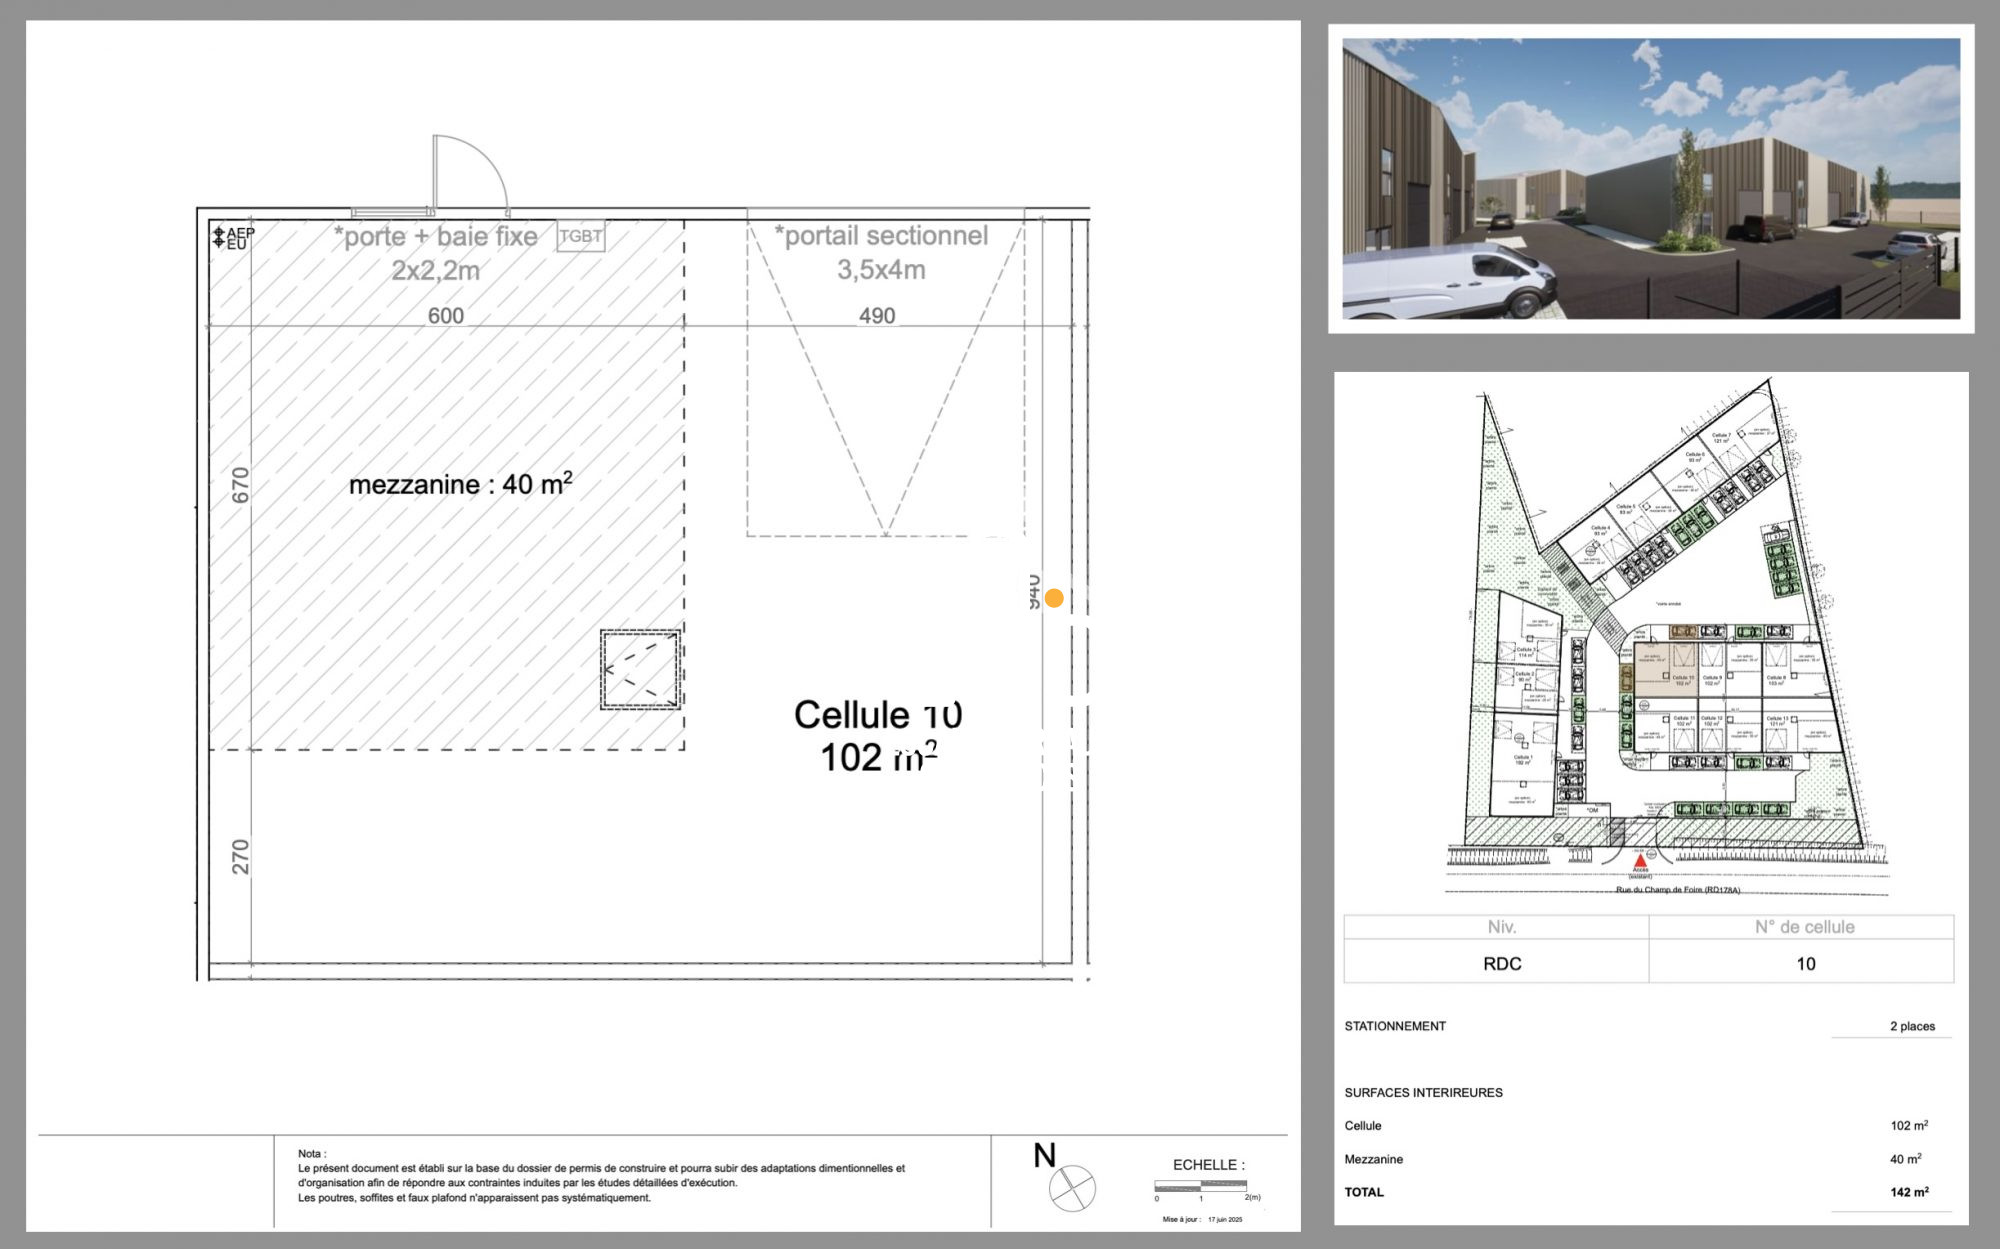Click the 'mezzanine : 40 m²' label
This screenshot has height=1249, width=2000.
(460, 485)
